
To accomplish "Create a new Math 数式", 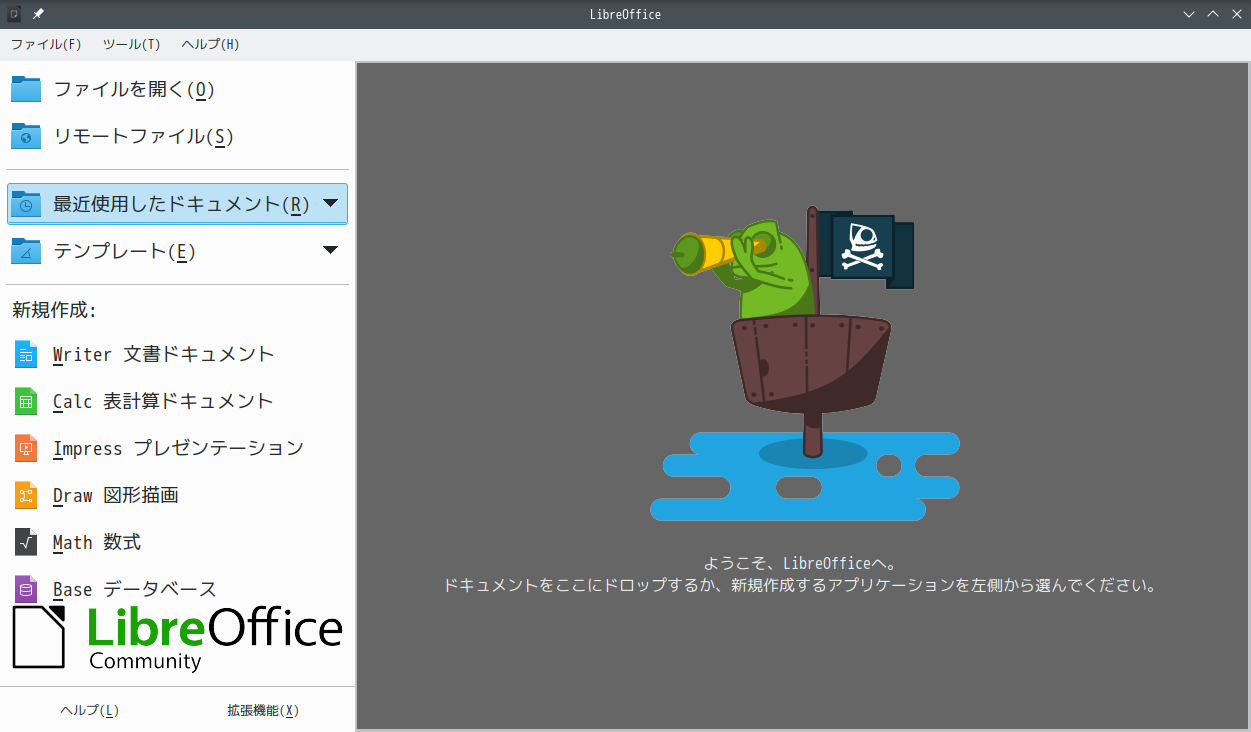I will (178, 542).
